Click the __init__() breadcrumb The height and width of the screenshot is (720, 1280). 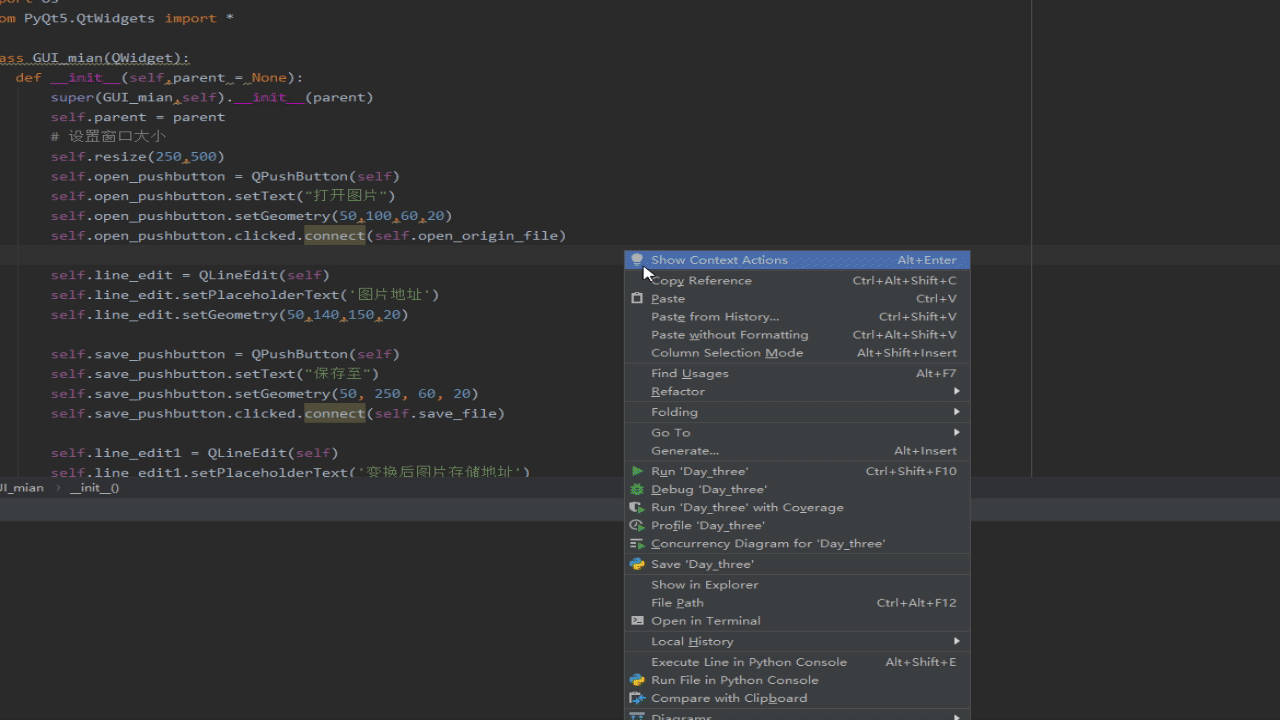point(95,488)
